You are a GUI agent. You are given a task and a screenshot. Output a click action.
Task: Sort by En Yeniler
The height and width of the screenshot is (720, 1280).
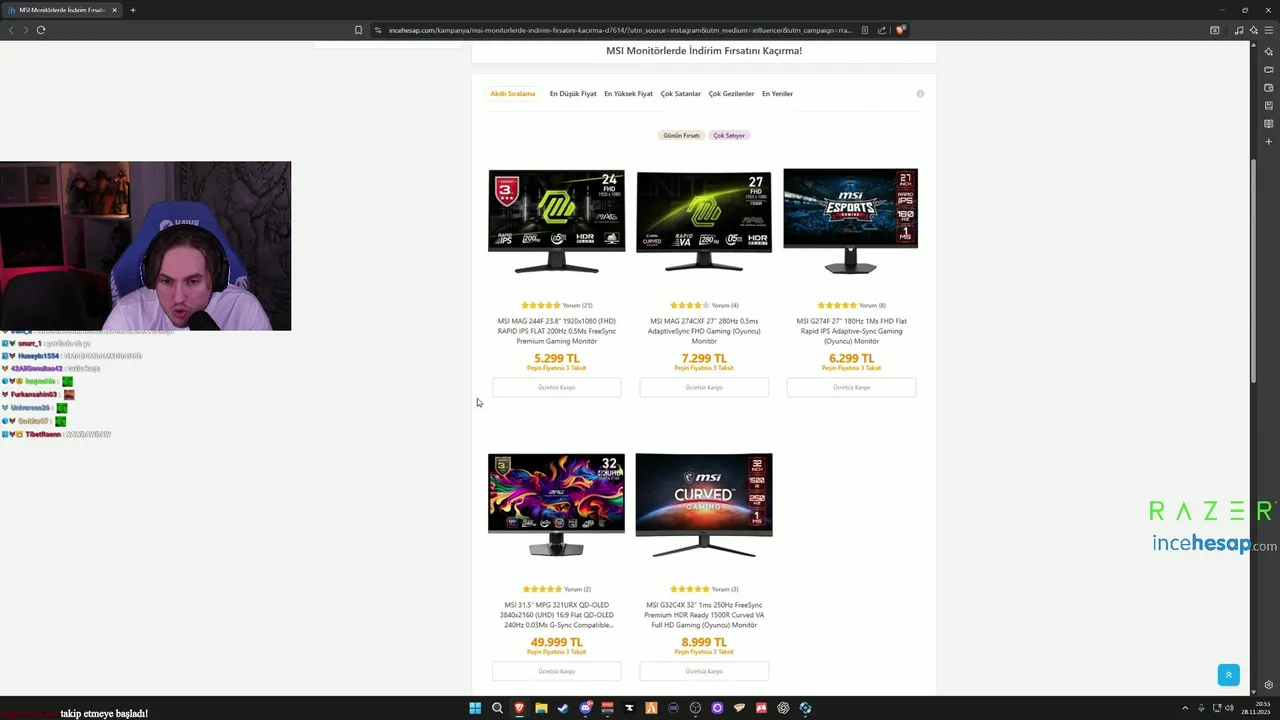777,94
